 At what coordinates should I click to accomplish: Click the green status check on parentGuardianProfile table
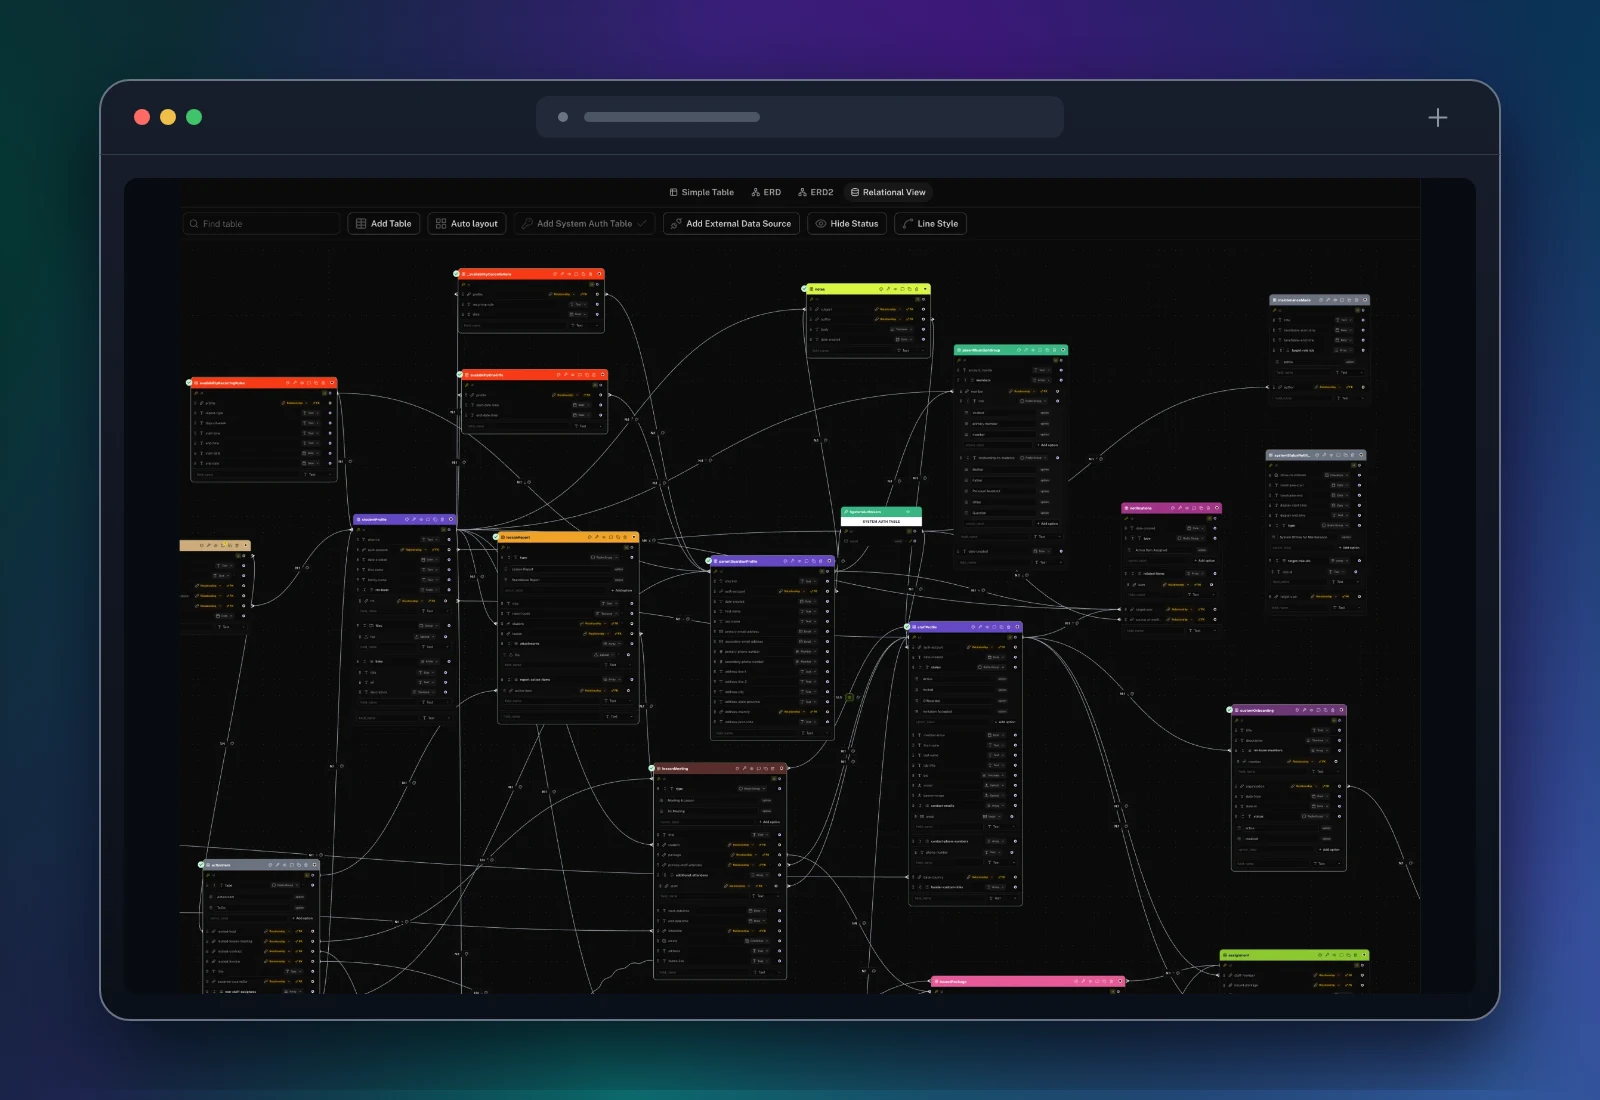coord(708,561)
